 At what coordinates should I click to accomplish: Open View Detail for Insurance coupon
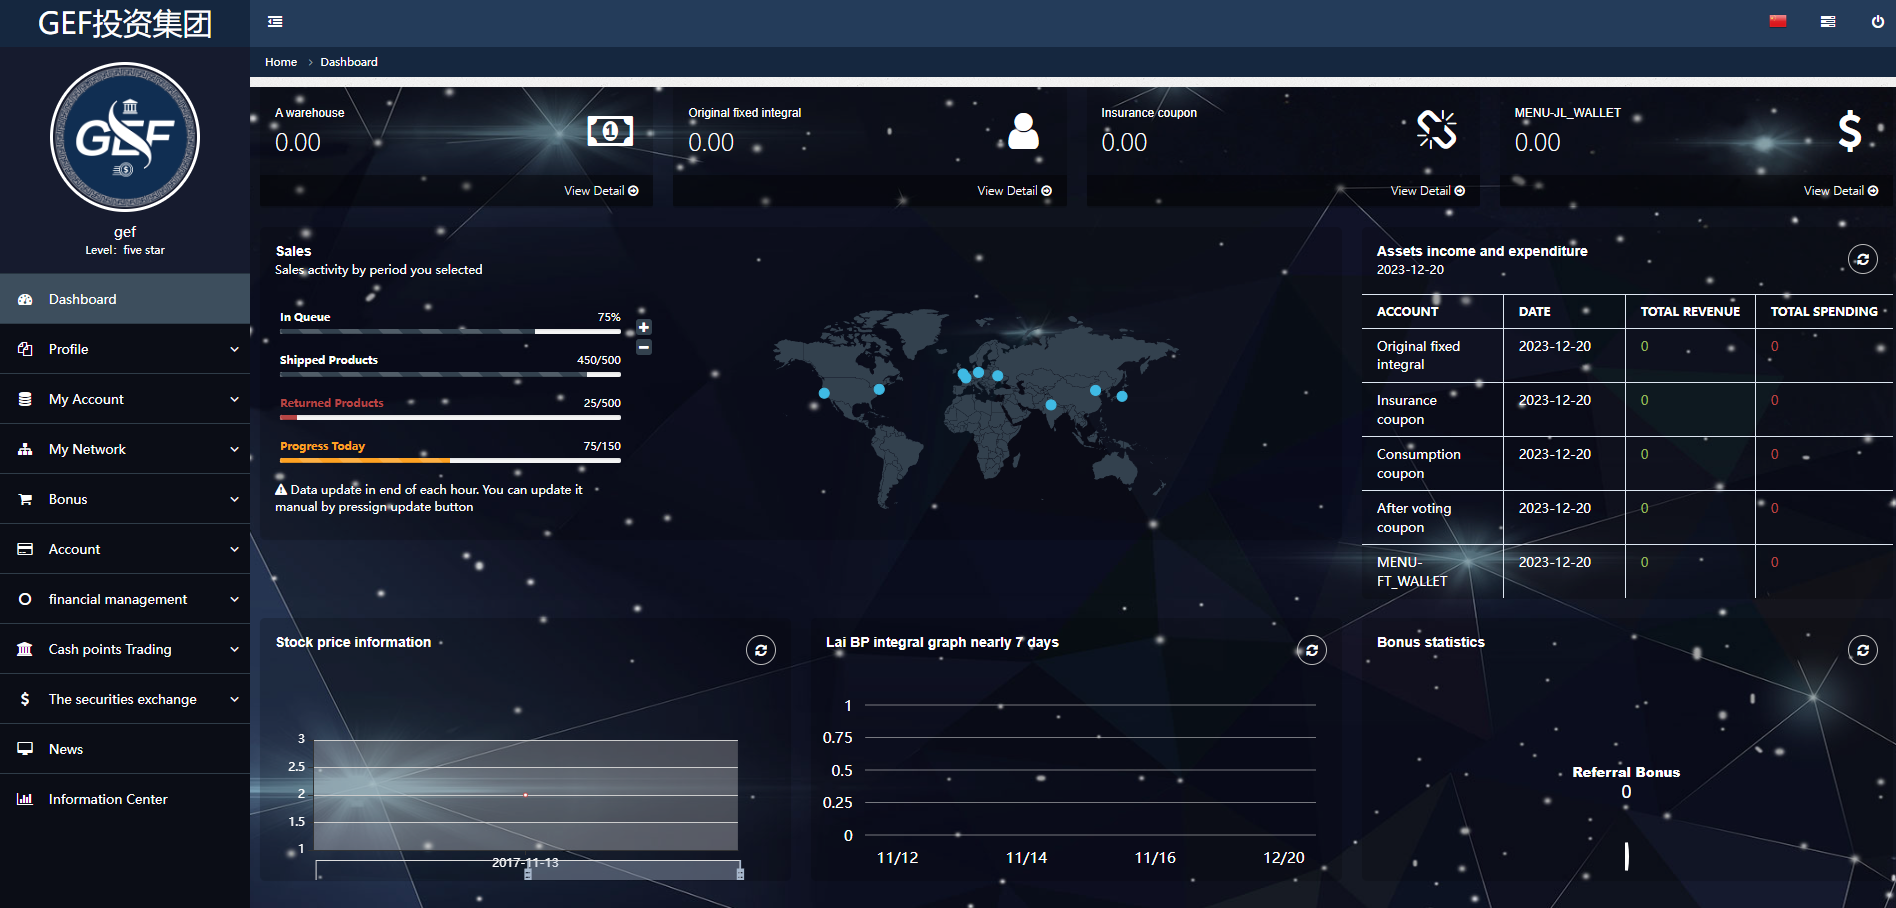tap(1427, 191)
